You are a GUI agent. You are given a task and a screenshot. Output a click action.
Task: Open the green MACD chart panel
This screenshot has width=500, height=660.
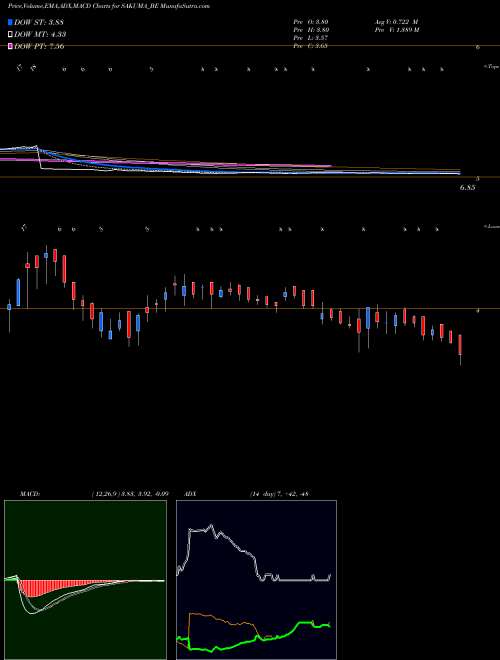pyautogui.click(x=85, y=580)
